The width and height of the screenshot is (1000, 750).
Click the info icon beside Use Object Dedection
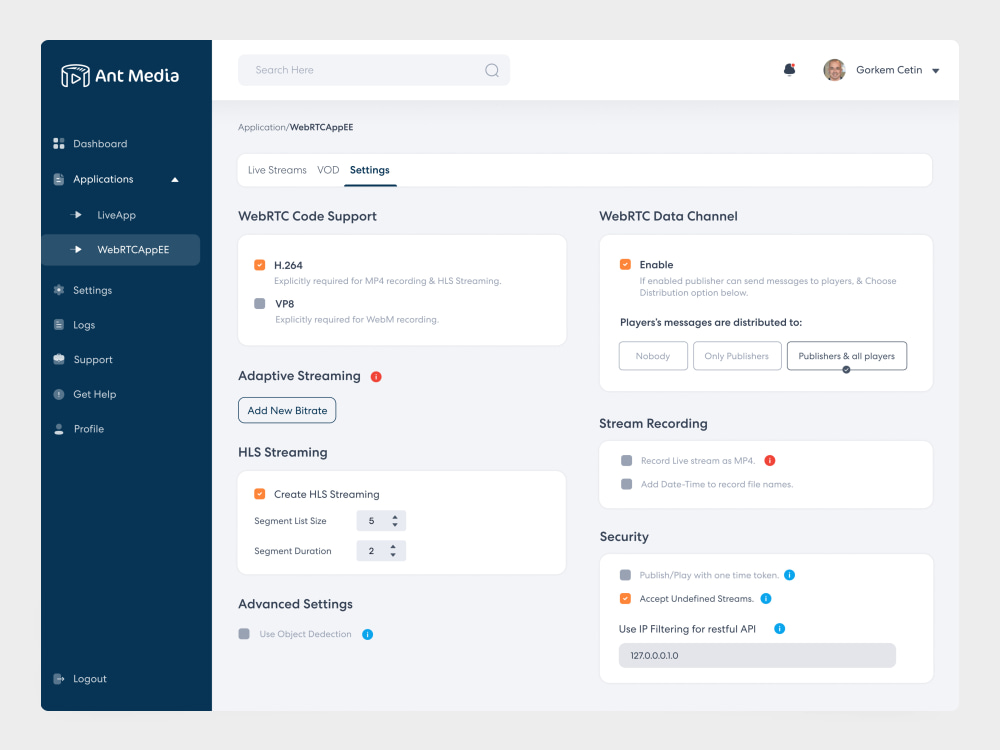point(367,635)
